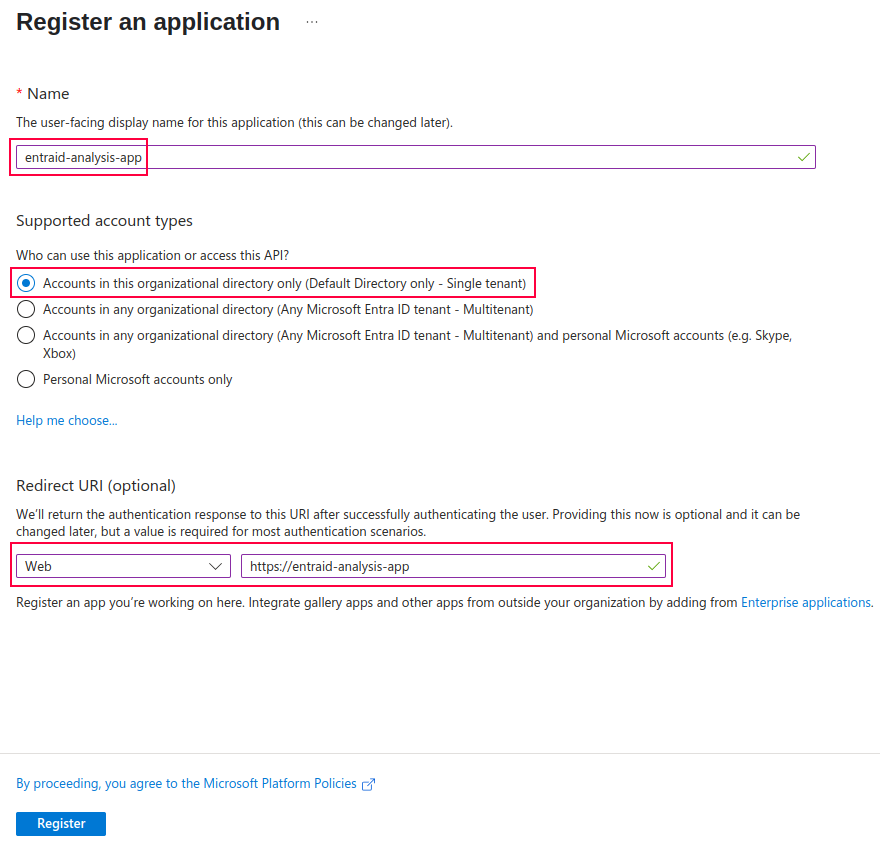Open the Microsoft Platform Policies agreement link

pyautogui.click(x=186, y=783)
